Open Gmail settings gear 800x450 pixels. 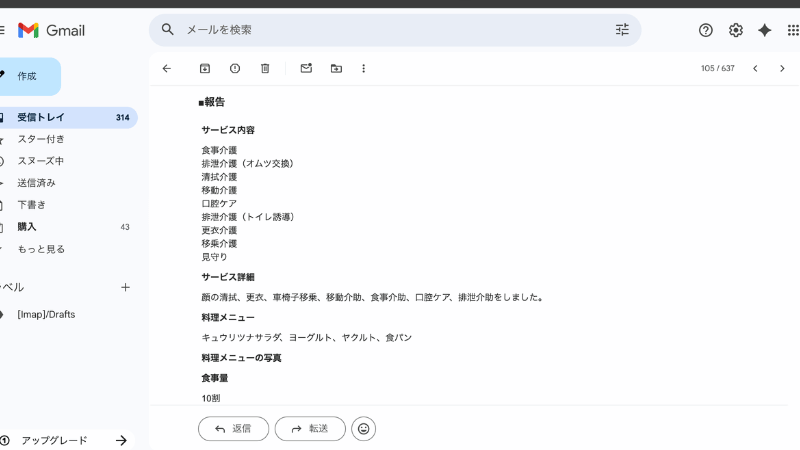735,30
